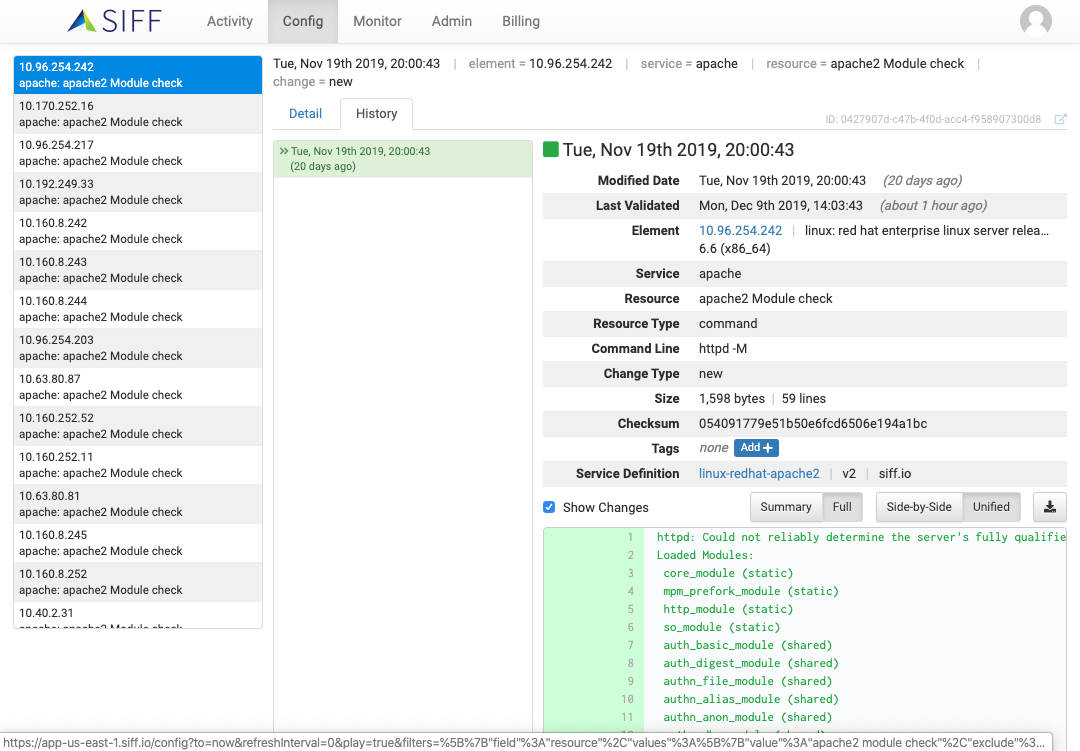Image resolution: width=1080 pixels, height=751 pixels.
Task: Select list item 10.96.254.217
Action: [x=138, y=153]
